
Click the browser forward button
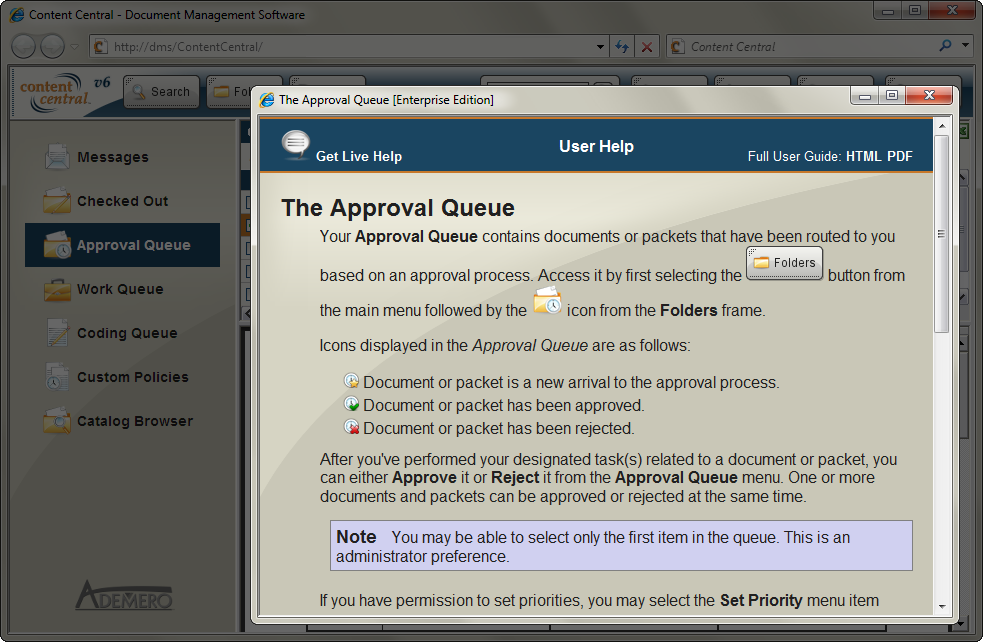point(53,46)
